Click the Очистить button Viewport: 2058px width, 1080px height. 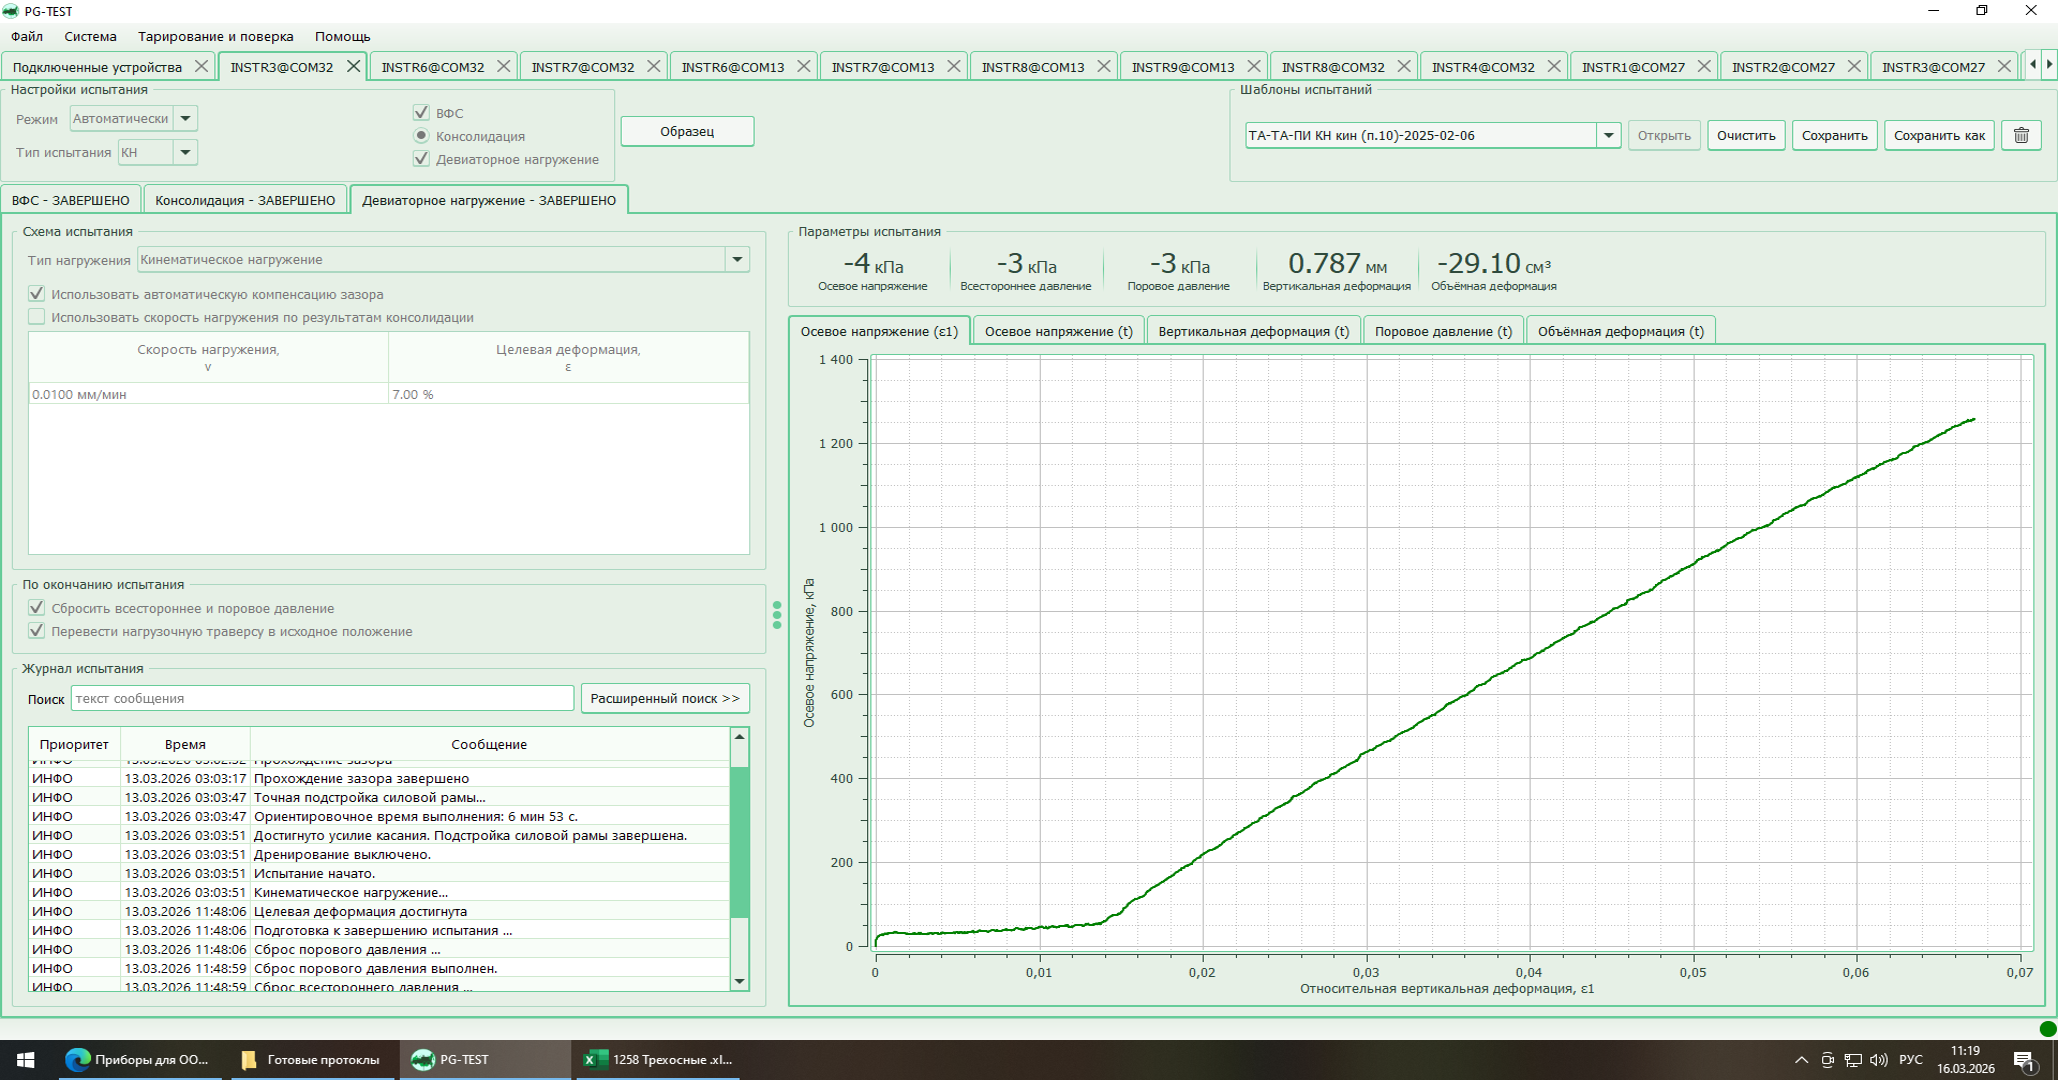click(x=1746, y=135)
